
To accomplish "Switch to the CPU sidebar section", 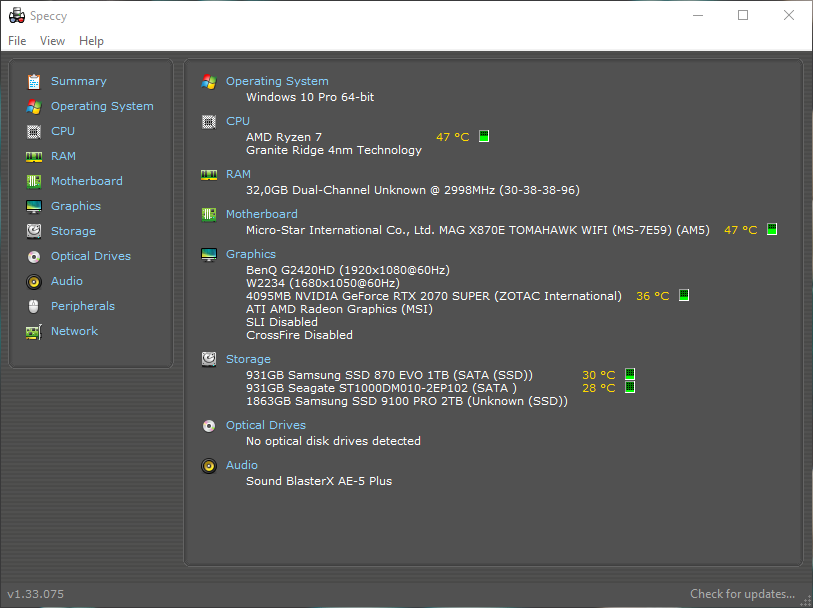I will click(63, 131).
